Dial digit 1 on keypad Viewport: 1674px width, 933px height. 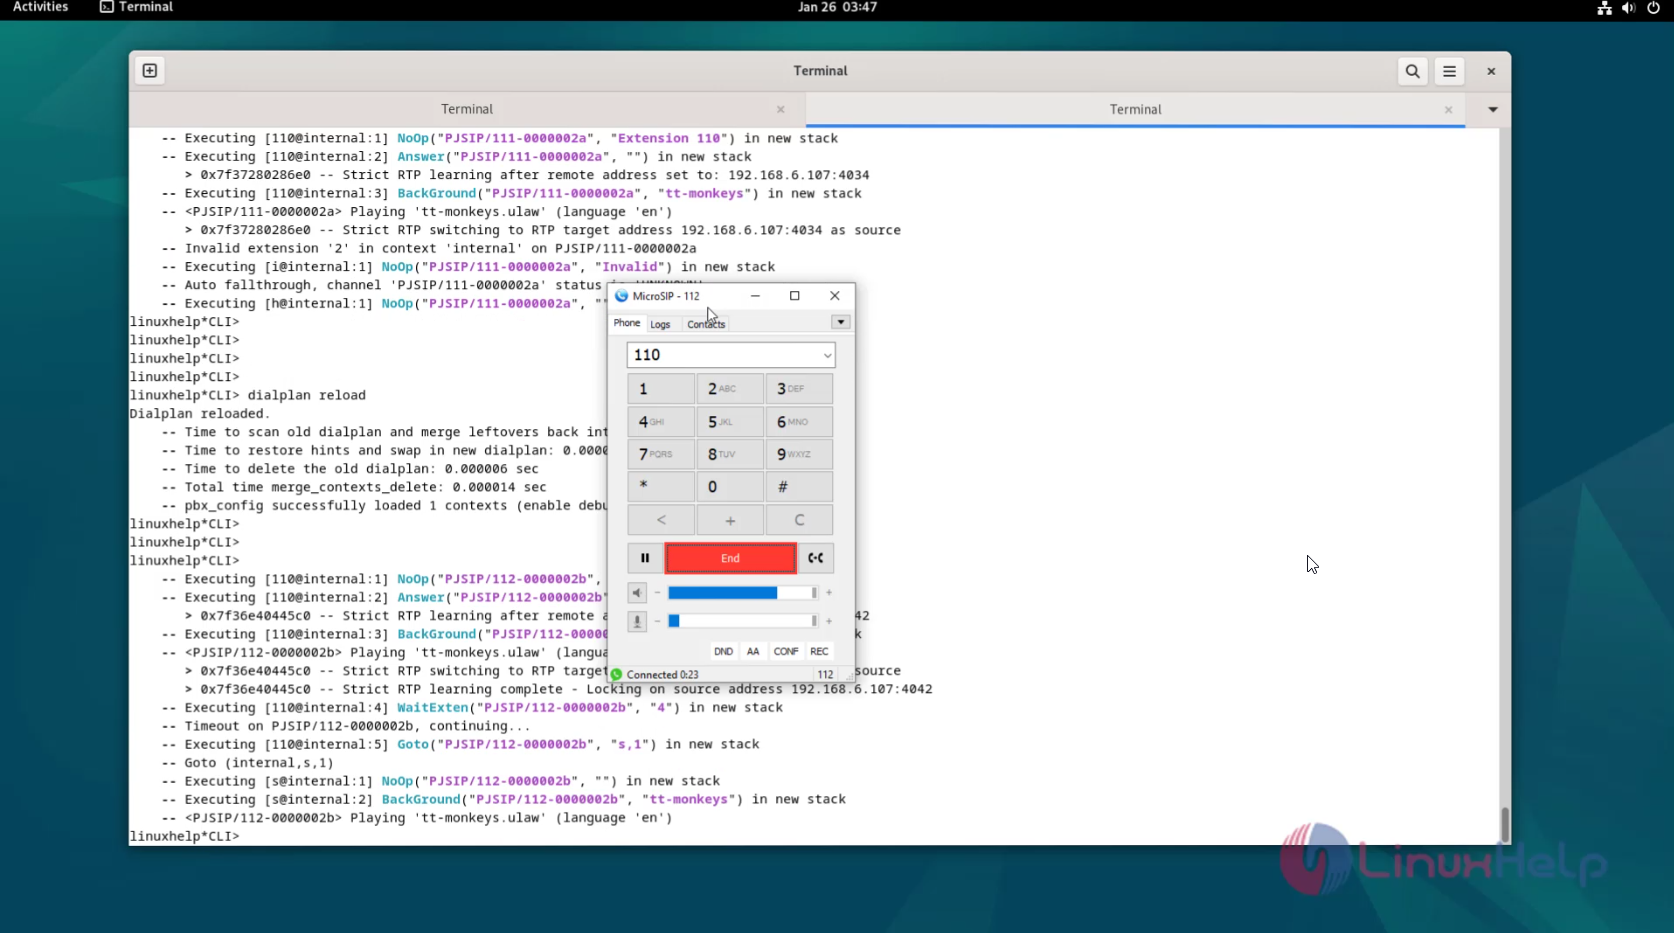point(661,388)
